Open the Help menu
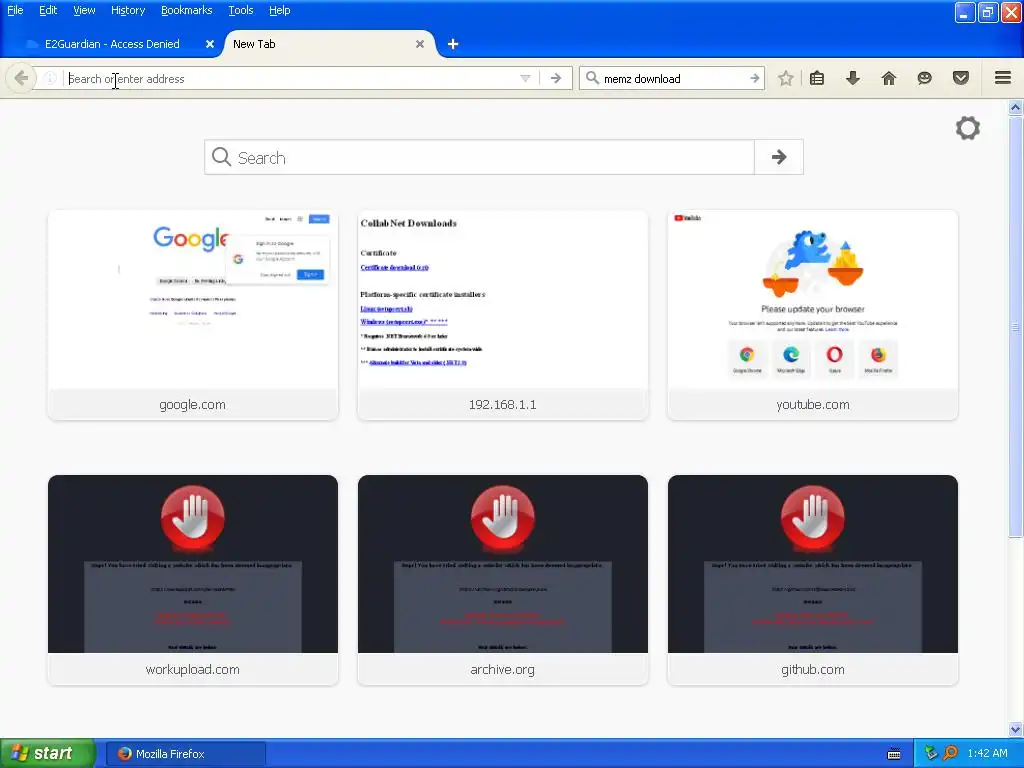 coord(280,10)
